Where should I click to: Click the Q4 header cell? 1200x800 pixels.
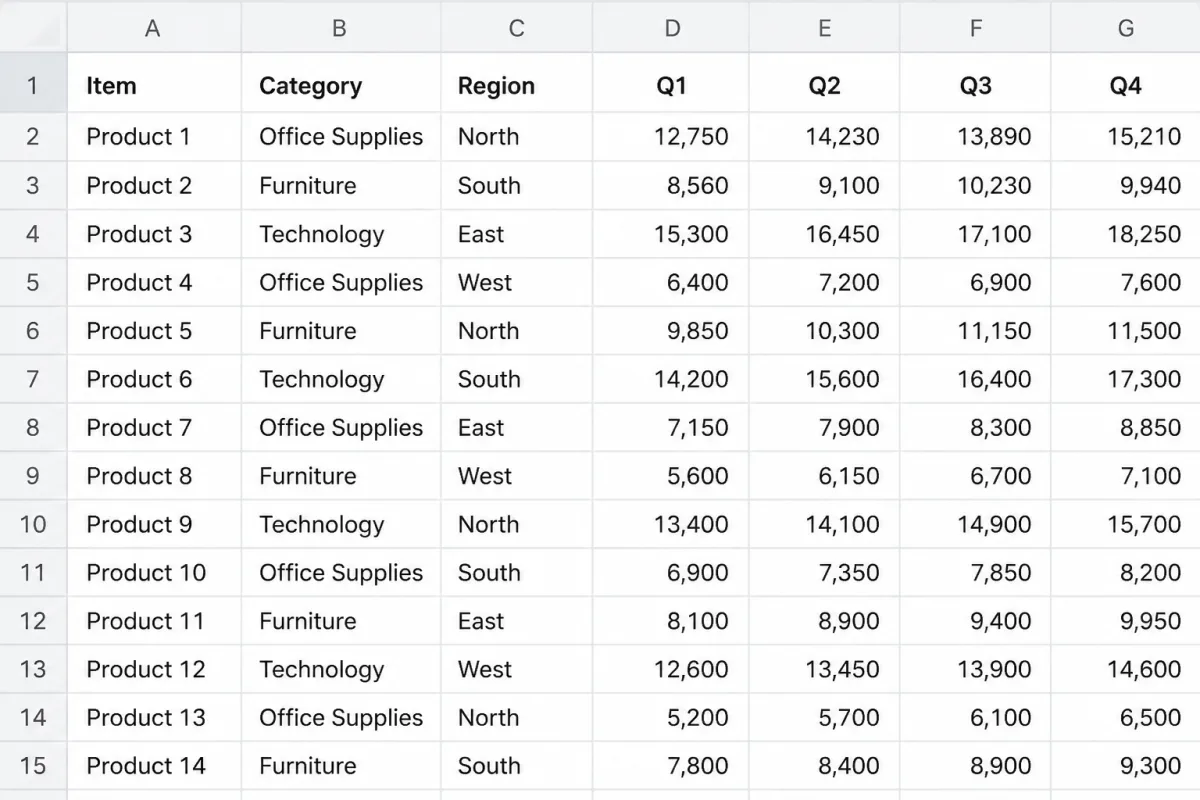click(x=1125, y=86)
